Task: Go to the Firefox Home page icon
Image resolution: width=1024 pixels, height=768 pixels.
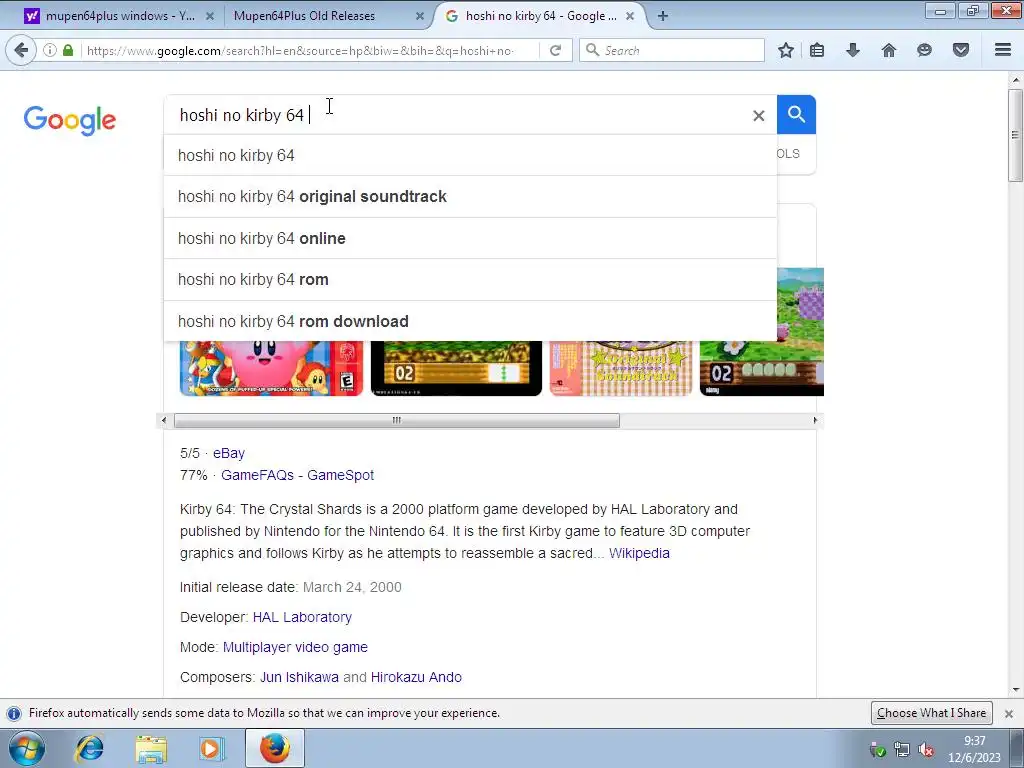Action: click(889, 50)
